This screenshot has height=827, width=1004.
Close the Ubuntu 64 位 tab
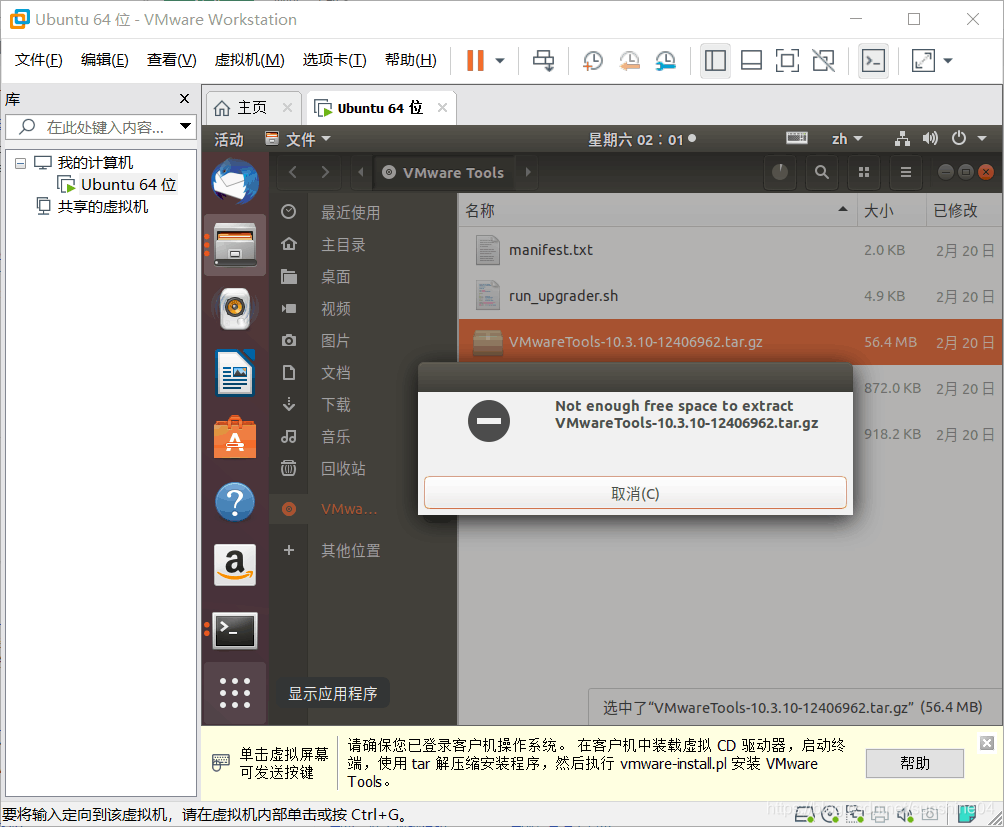[442, 108]
